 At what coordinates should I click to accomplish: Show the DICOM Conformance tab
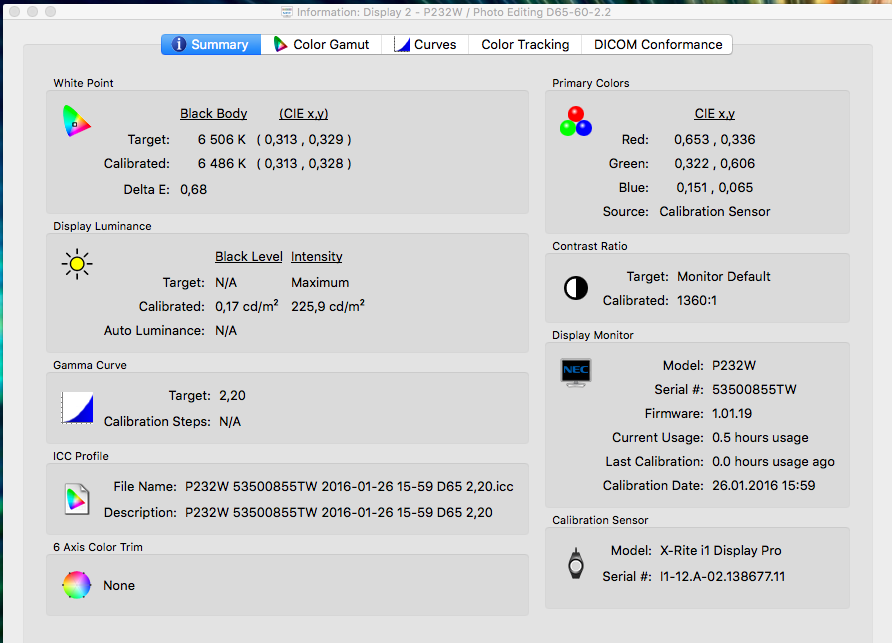[x=657, y=45]
